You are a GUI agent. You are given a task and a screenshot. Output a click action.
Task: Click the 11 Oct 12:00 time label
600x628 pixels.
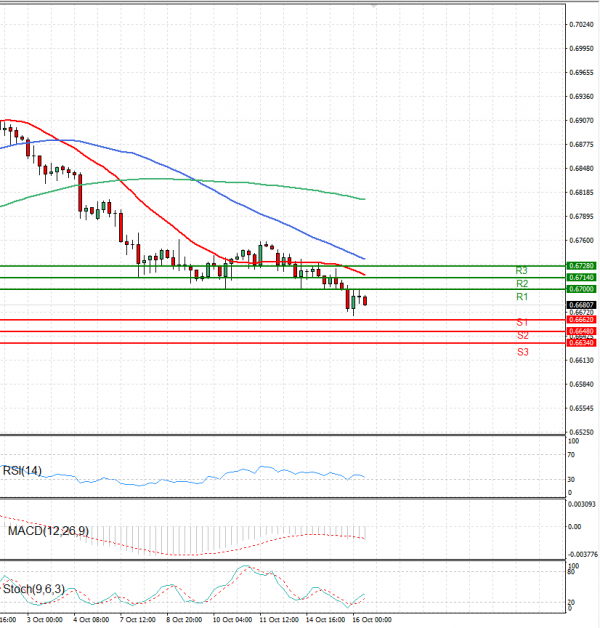(279, 620)
